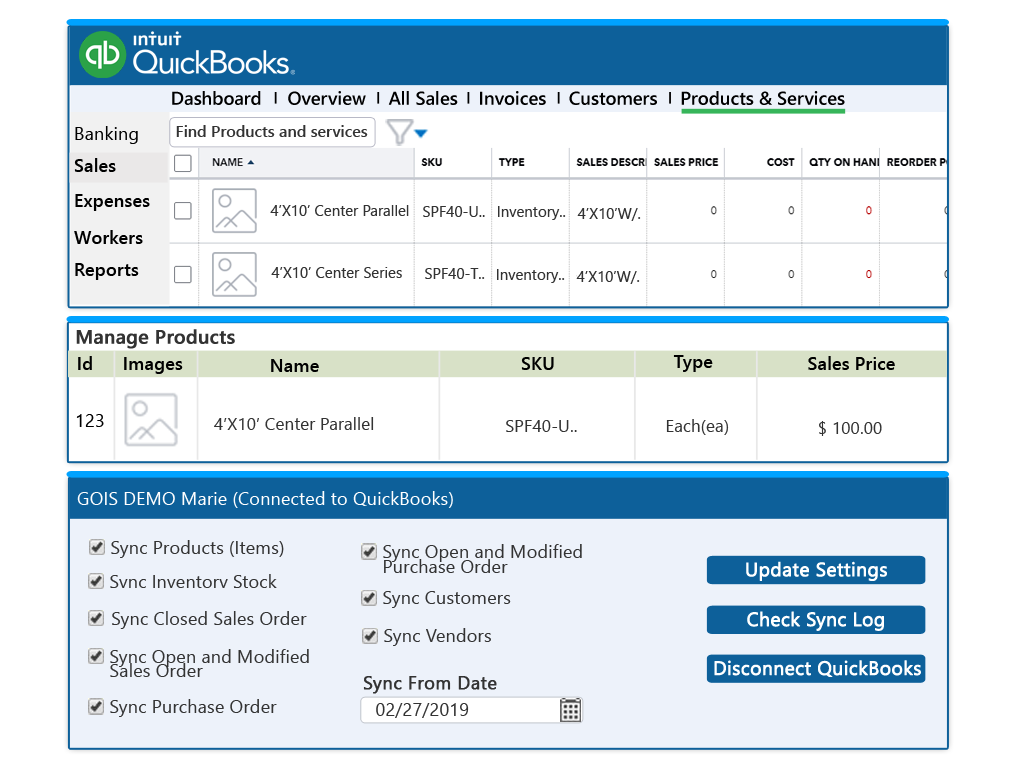
Task: Click SKU cell SPF40-T..
Action: click(x=455, y=274)
